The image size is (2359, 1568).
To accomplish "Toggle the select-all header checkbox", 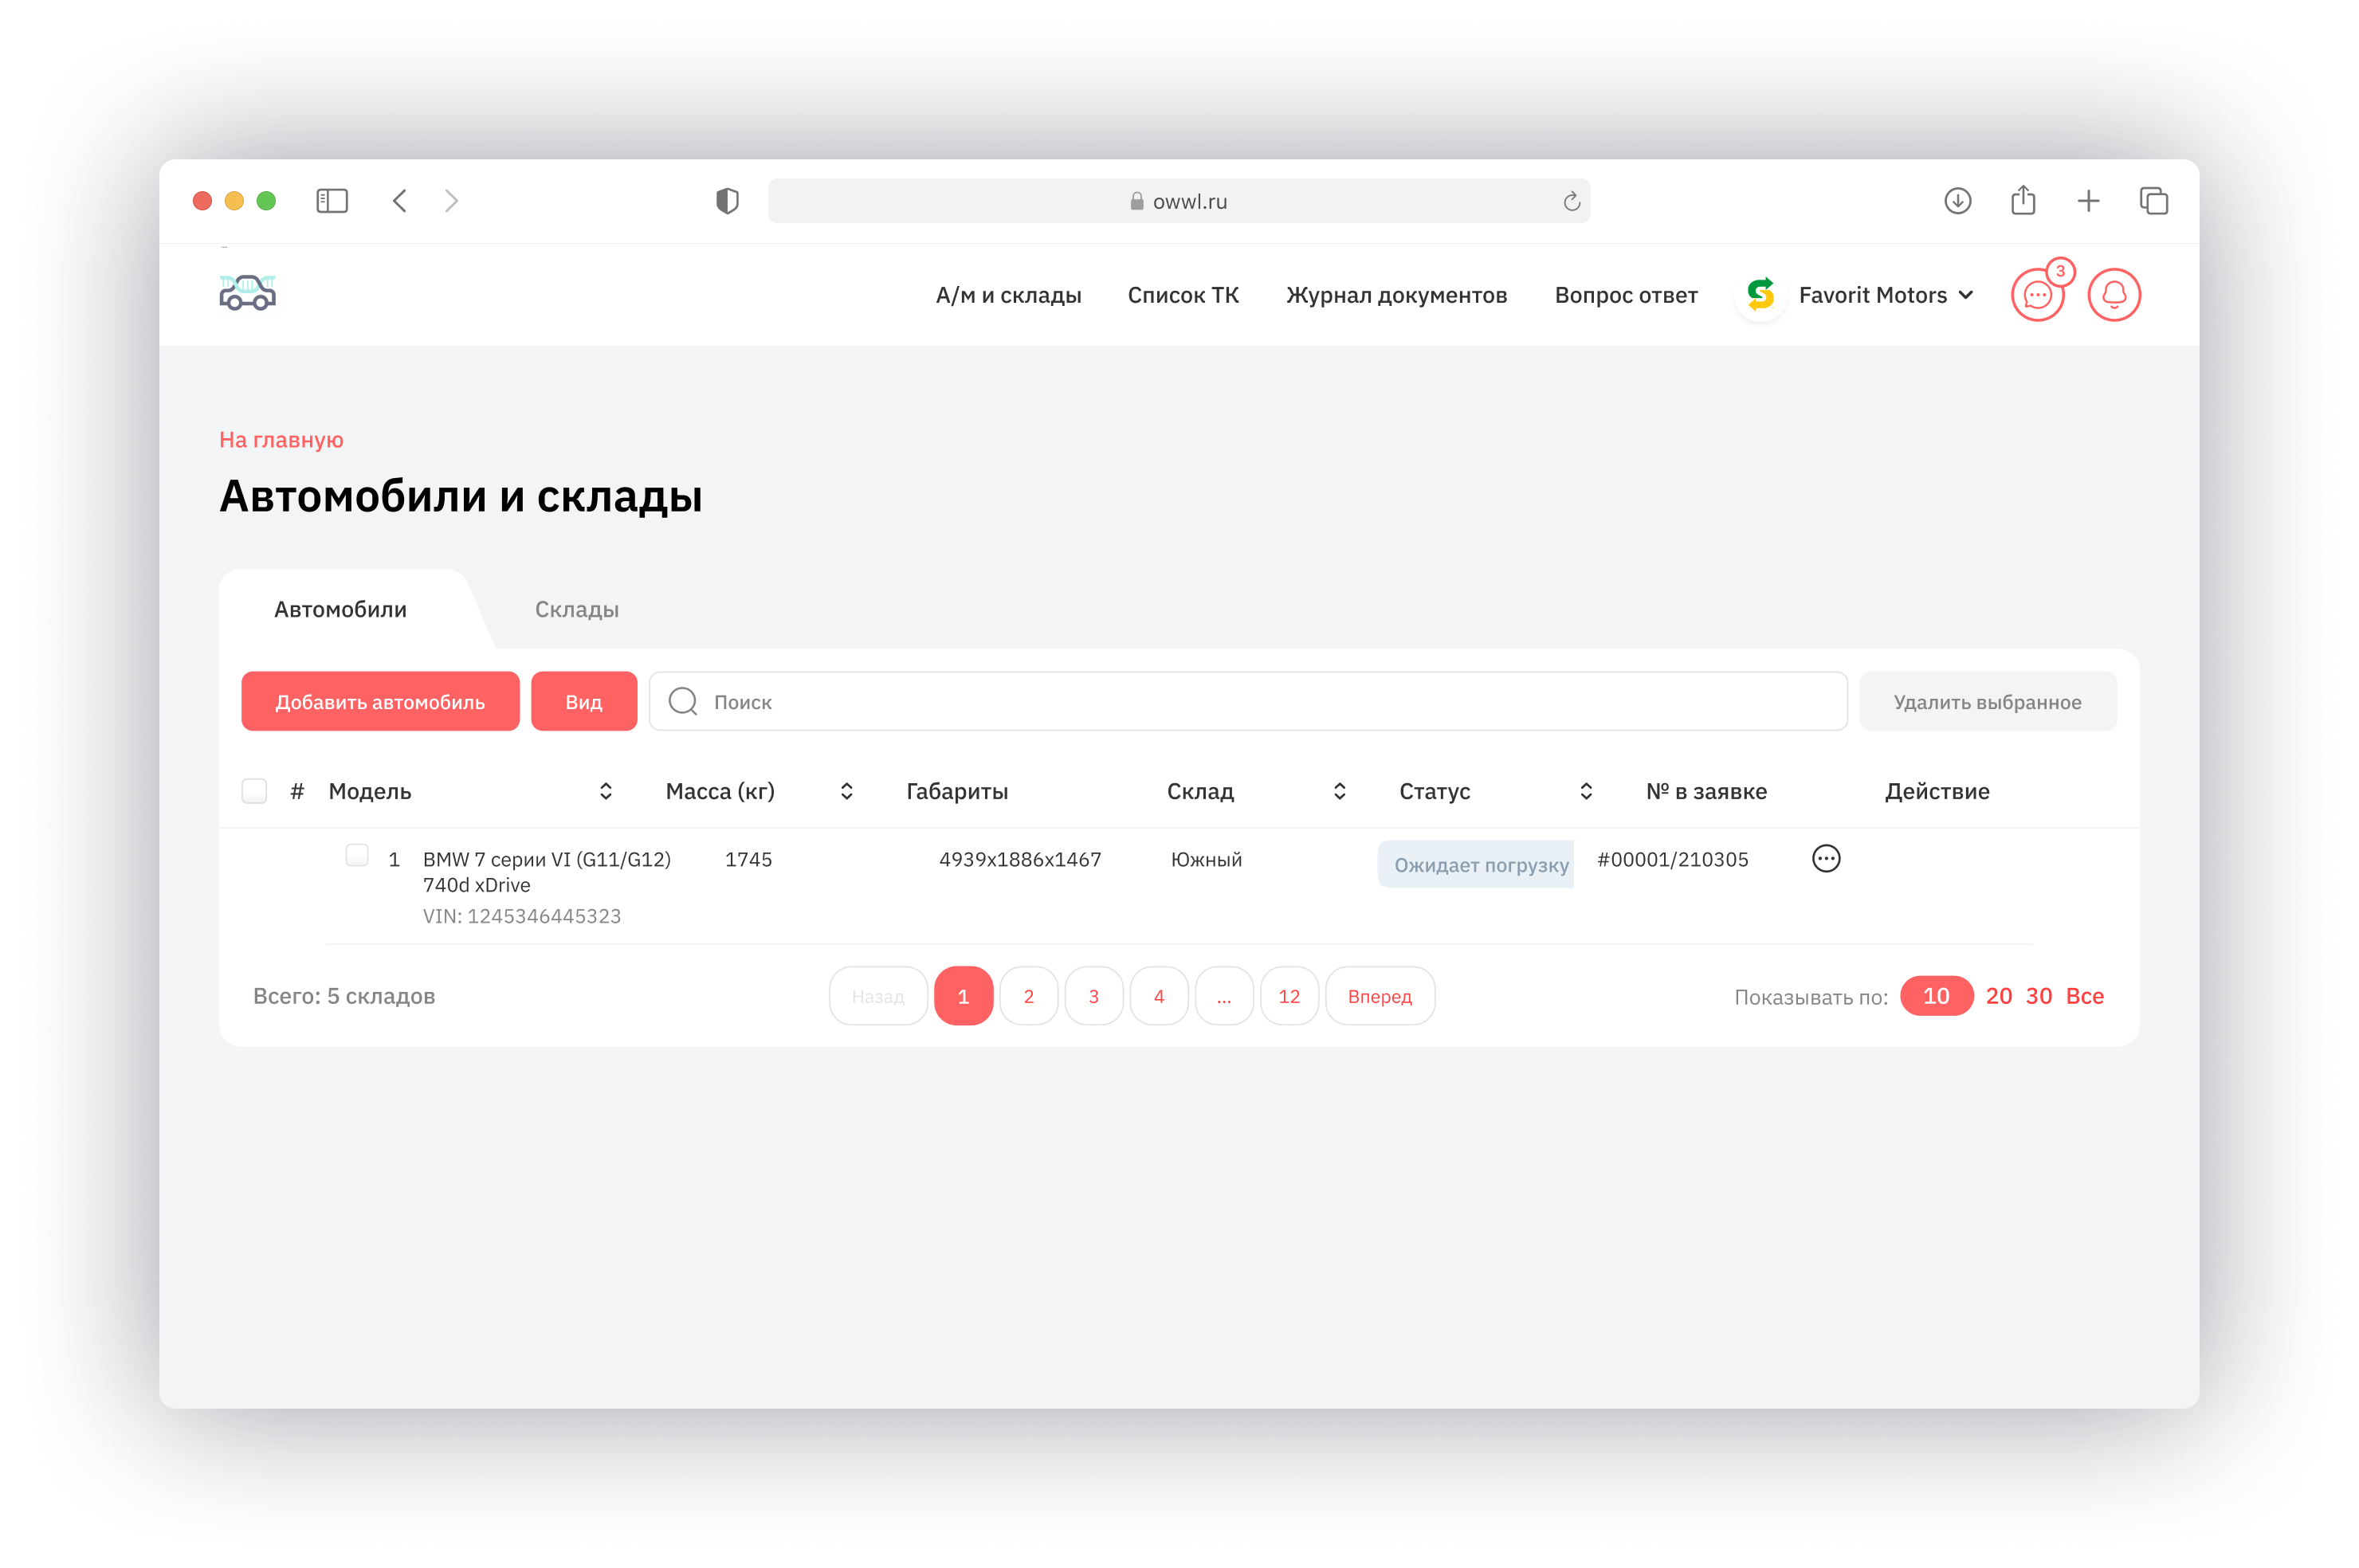I will click(254, 790).
